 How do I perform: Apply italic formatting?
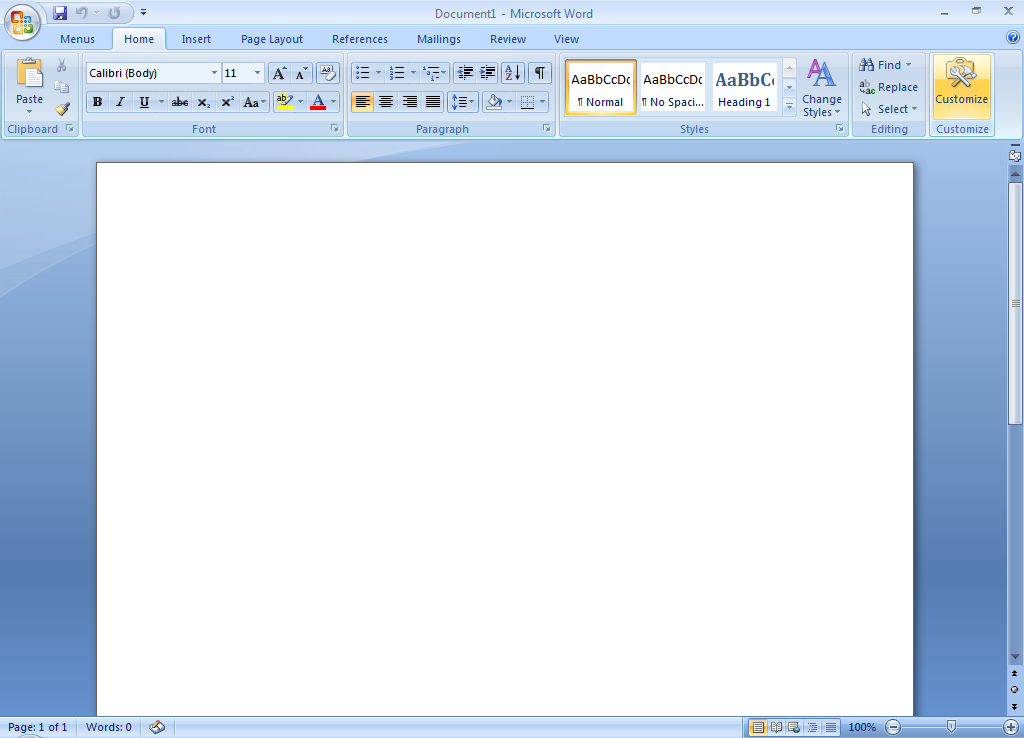click(x=120, y=101)
